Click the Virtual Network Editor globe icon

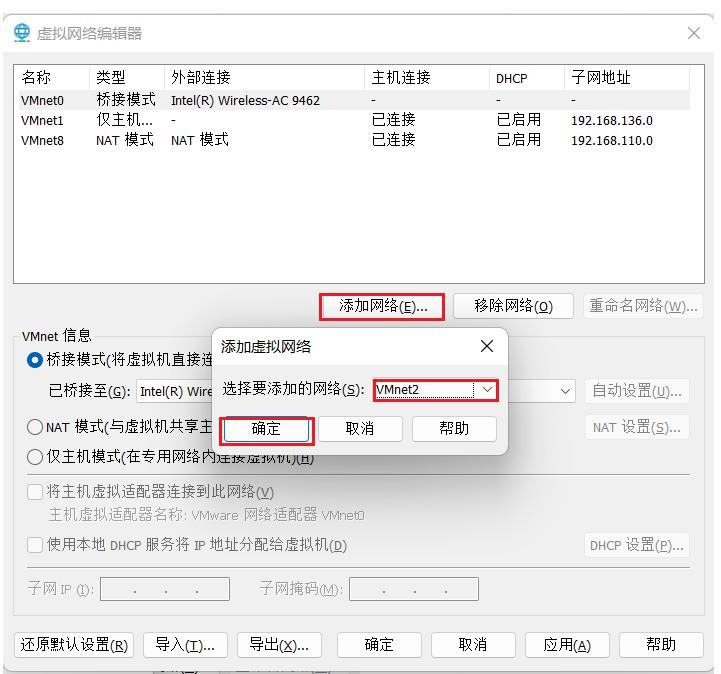22,33
